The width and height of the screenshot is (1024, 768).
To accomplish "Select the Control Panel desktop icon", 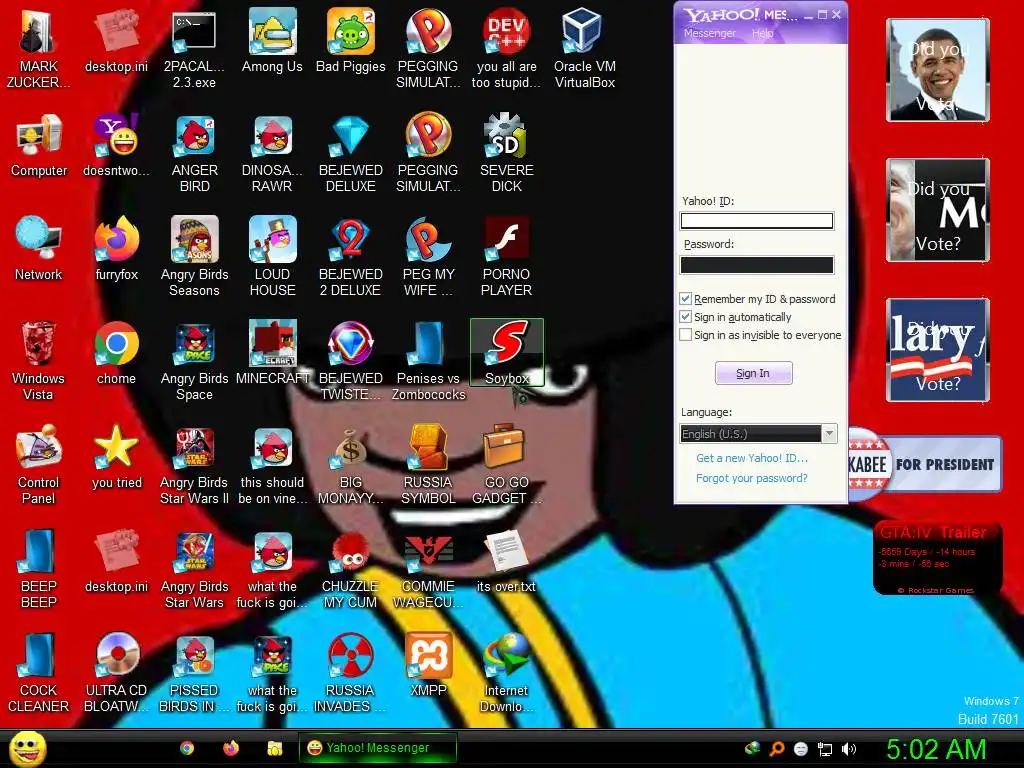I will 38,464.
